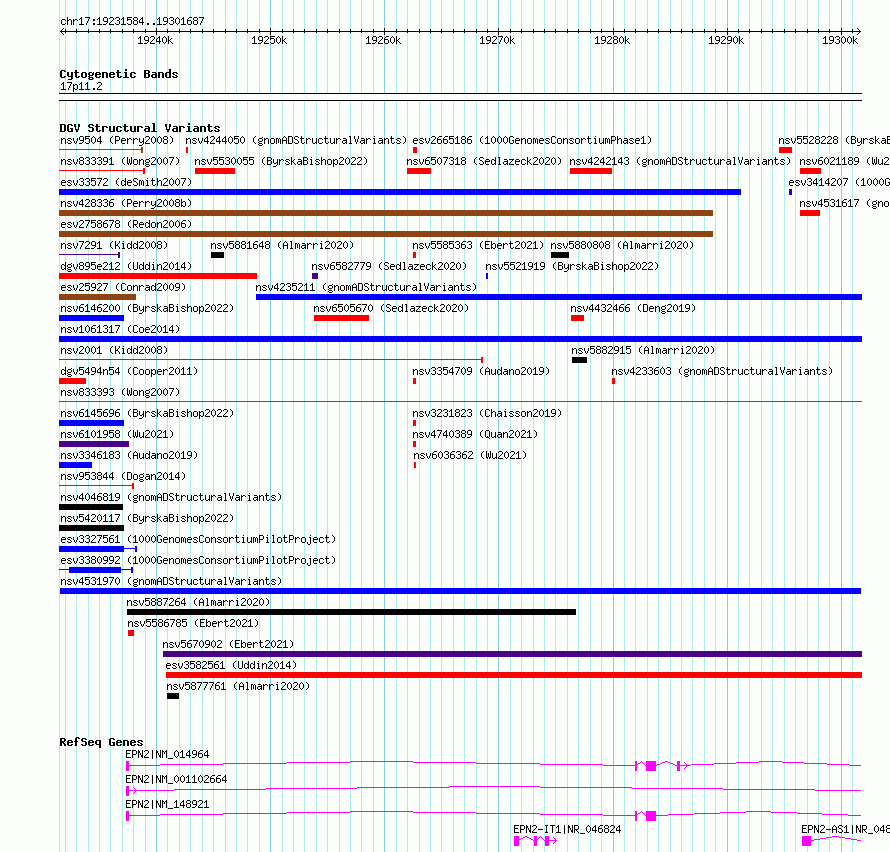This screenshot has height=852, width=890.
Task: Select the nsv4235211 gnomAD blue bar
Action: (x=559, y=297)
